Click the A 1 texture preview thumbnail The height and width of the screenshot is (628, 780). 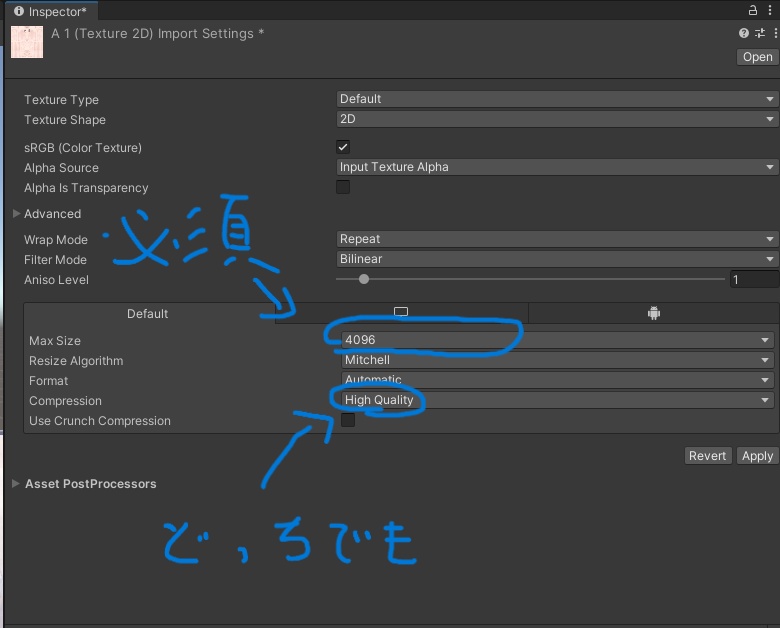coord(27,42)
